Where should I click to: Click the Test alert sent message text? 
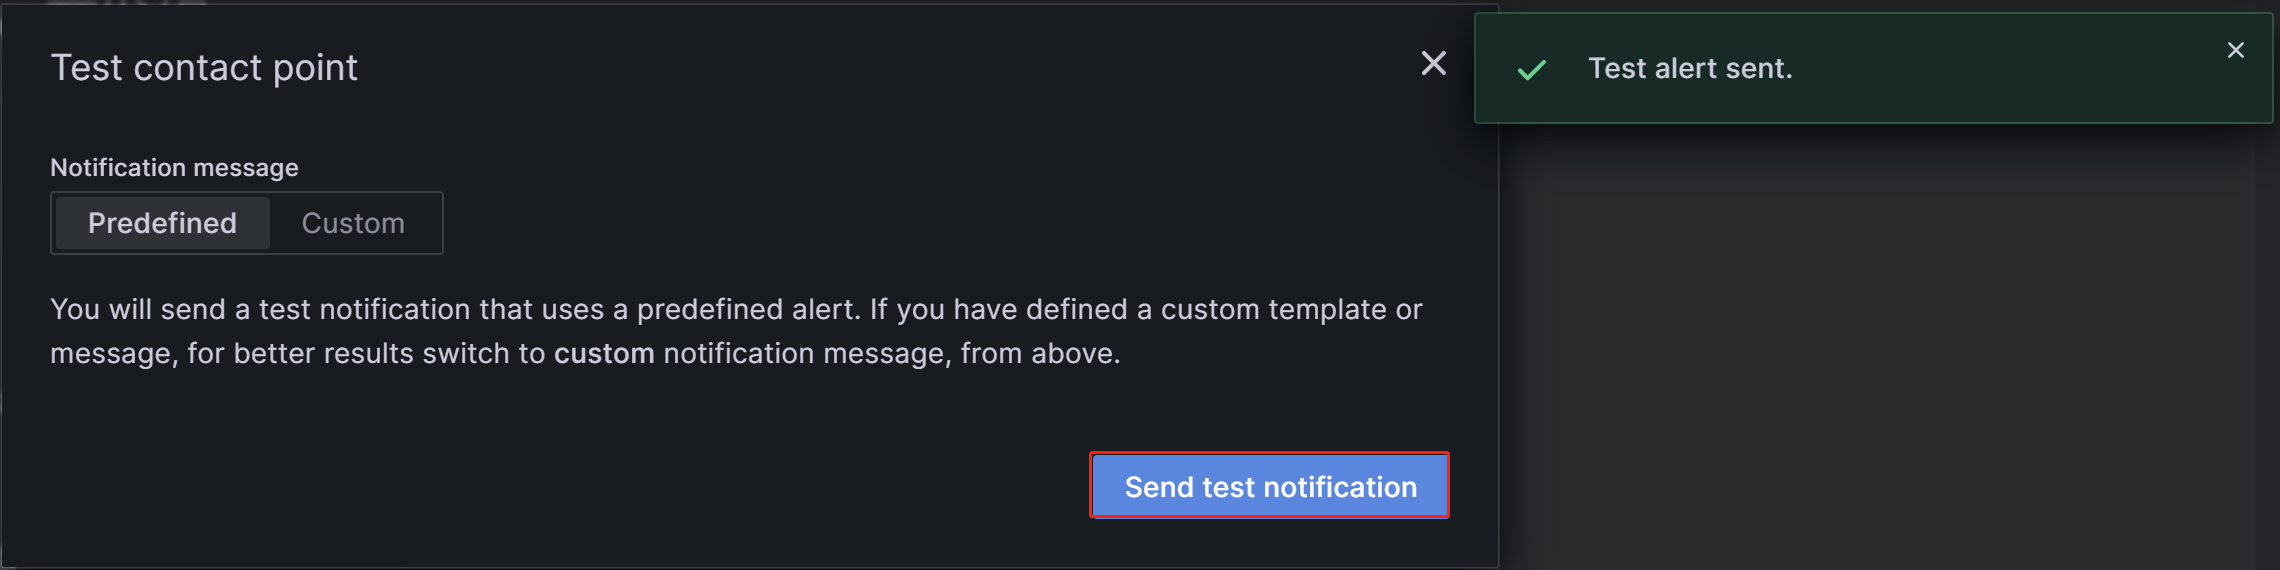coord(1690,68)
